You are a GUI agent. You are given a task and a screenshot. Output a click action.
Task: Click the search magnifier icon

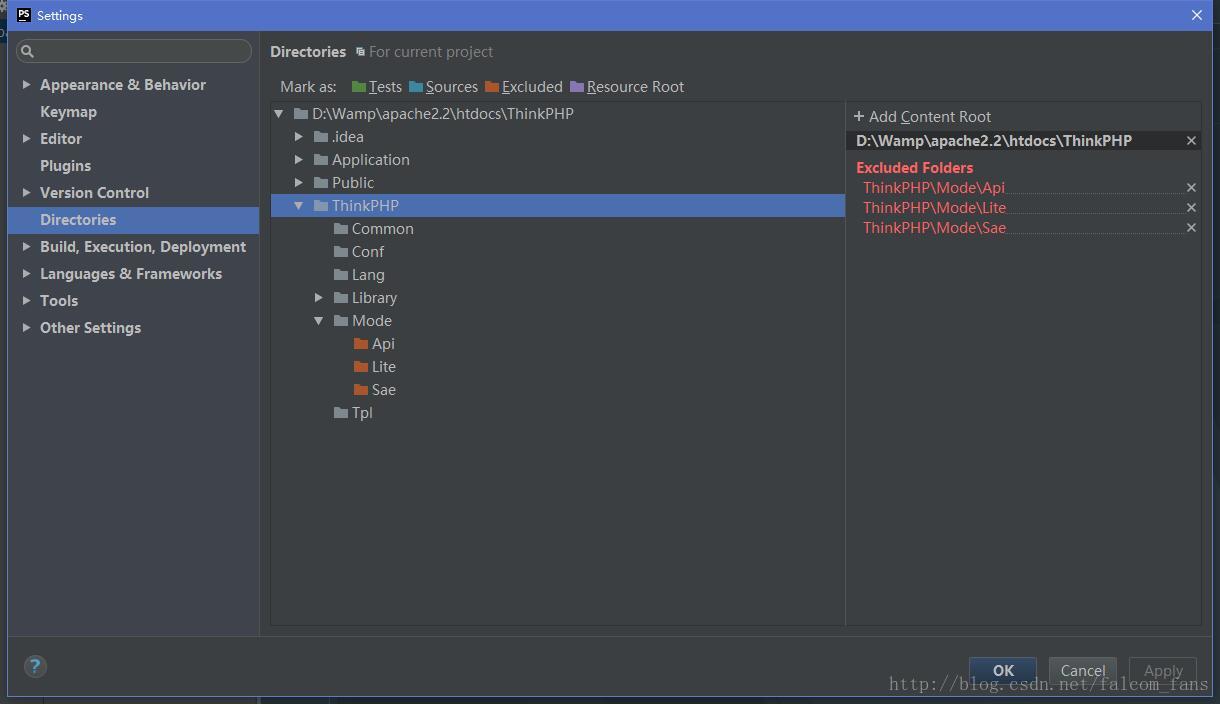[x=28, y=51]
